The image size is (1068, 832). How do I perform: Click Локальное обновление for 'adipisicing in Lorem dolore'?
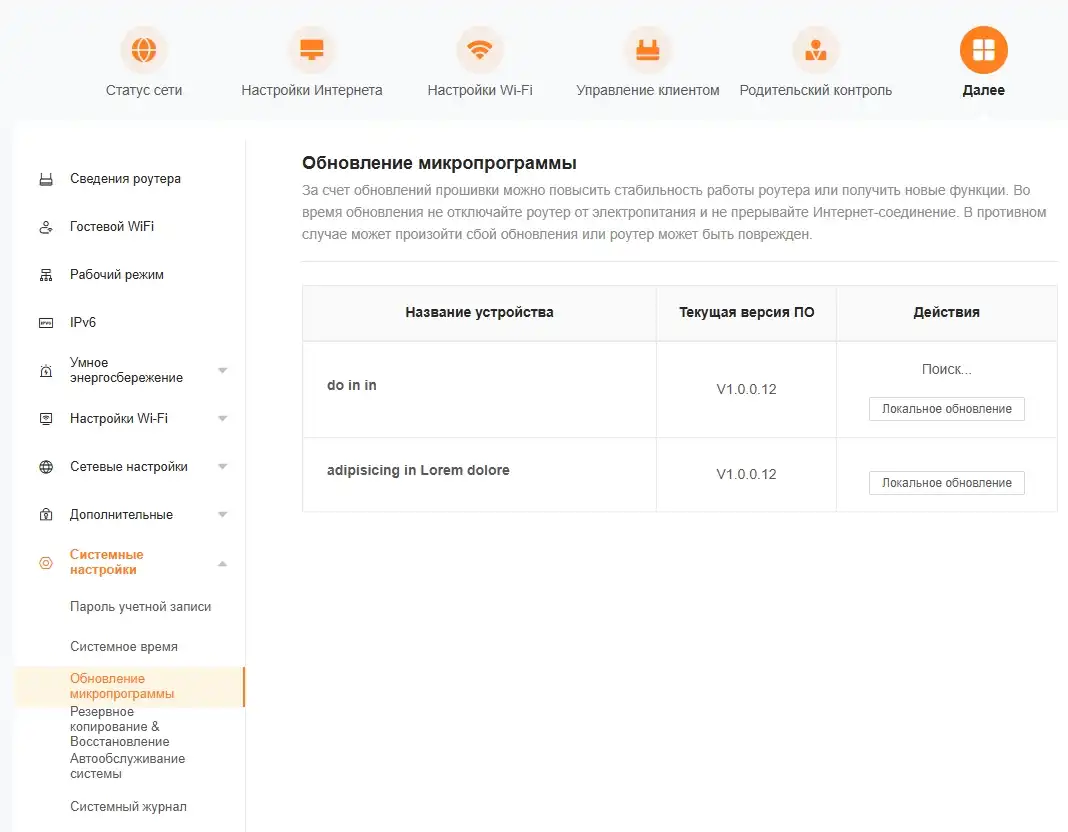click(946, 482)
